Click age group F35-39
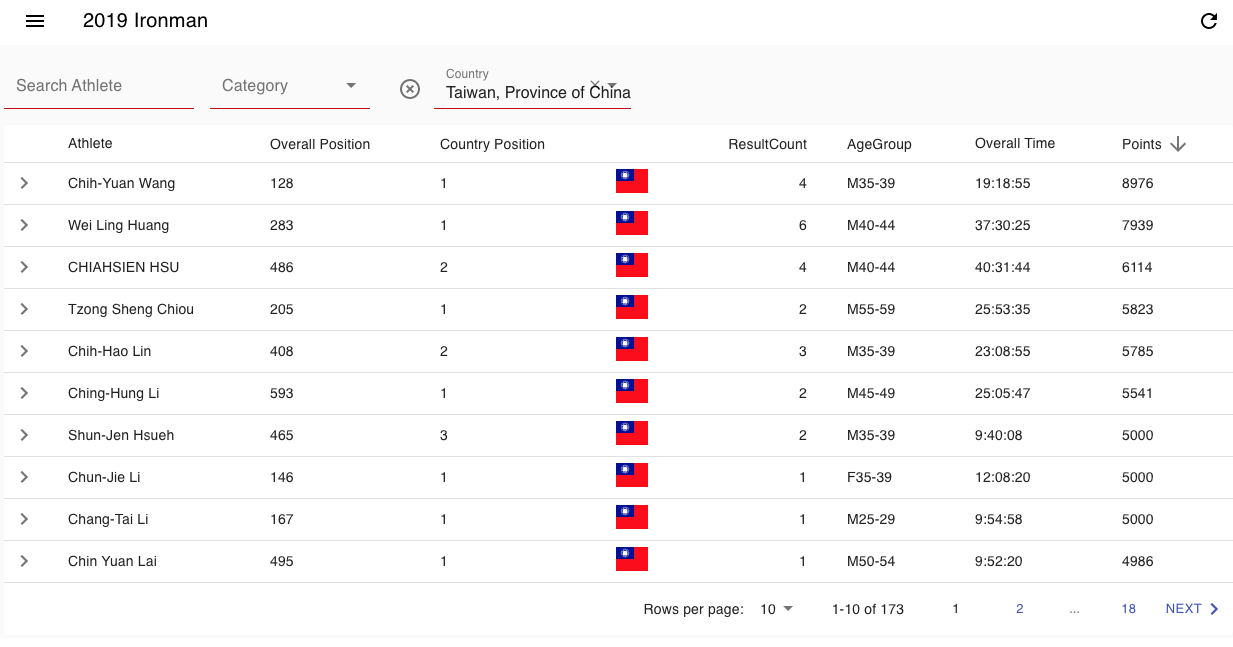The width and height of the screenshot is (1233, 647). click(869, 477)
